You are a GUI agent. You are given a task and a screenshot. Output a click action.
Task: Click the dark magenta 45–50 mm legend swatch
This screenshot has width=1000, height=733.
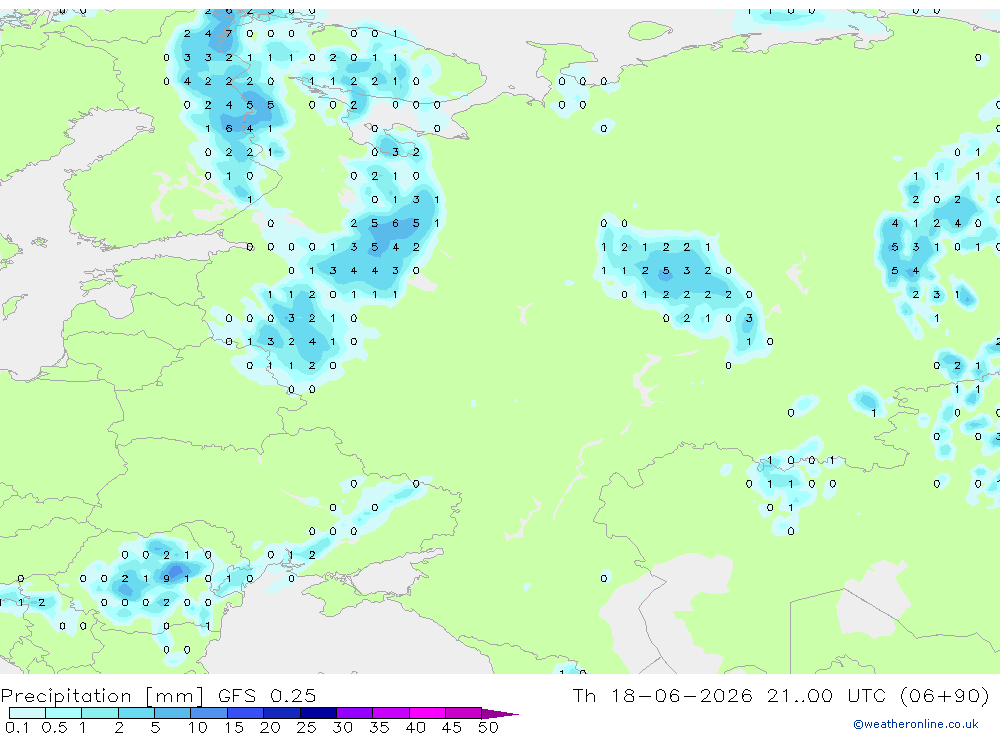tap(464, 713)
